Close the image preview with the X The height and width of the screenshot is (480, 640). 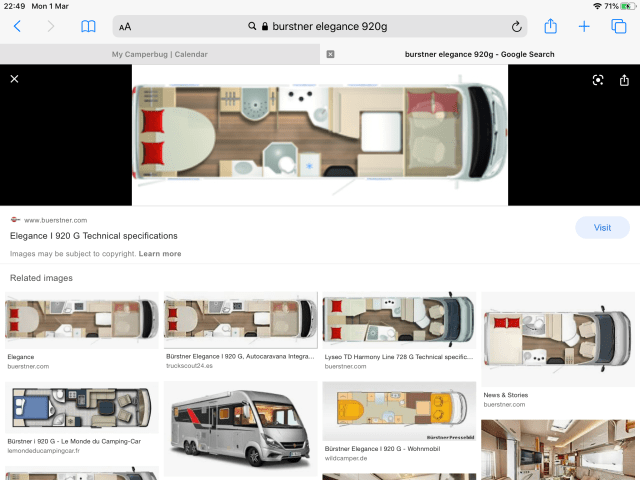click(14, 79)
